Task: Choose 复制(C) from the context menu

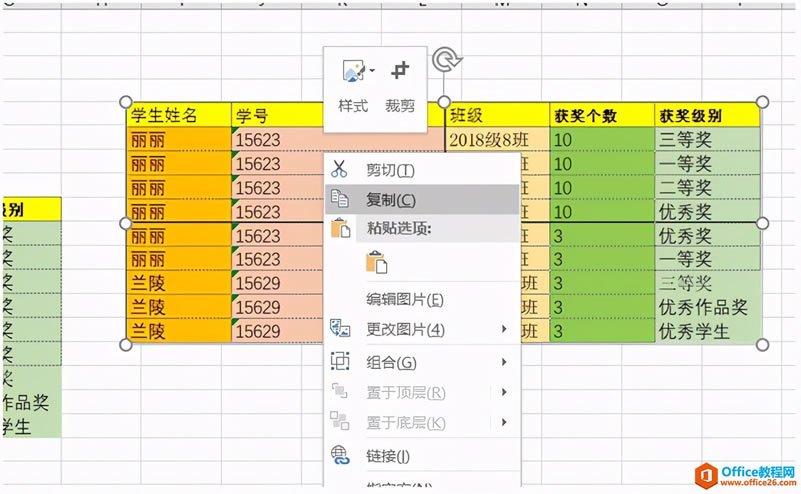Action: click(x=391, y=200)
